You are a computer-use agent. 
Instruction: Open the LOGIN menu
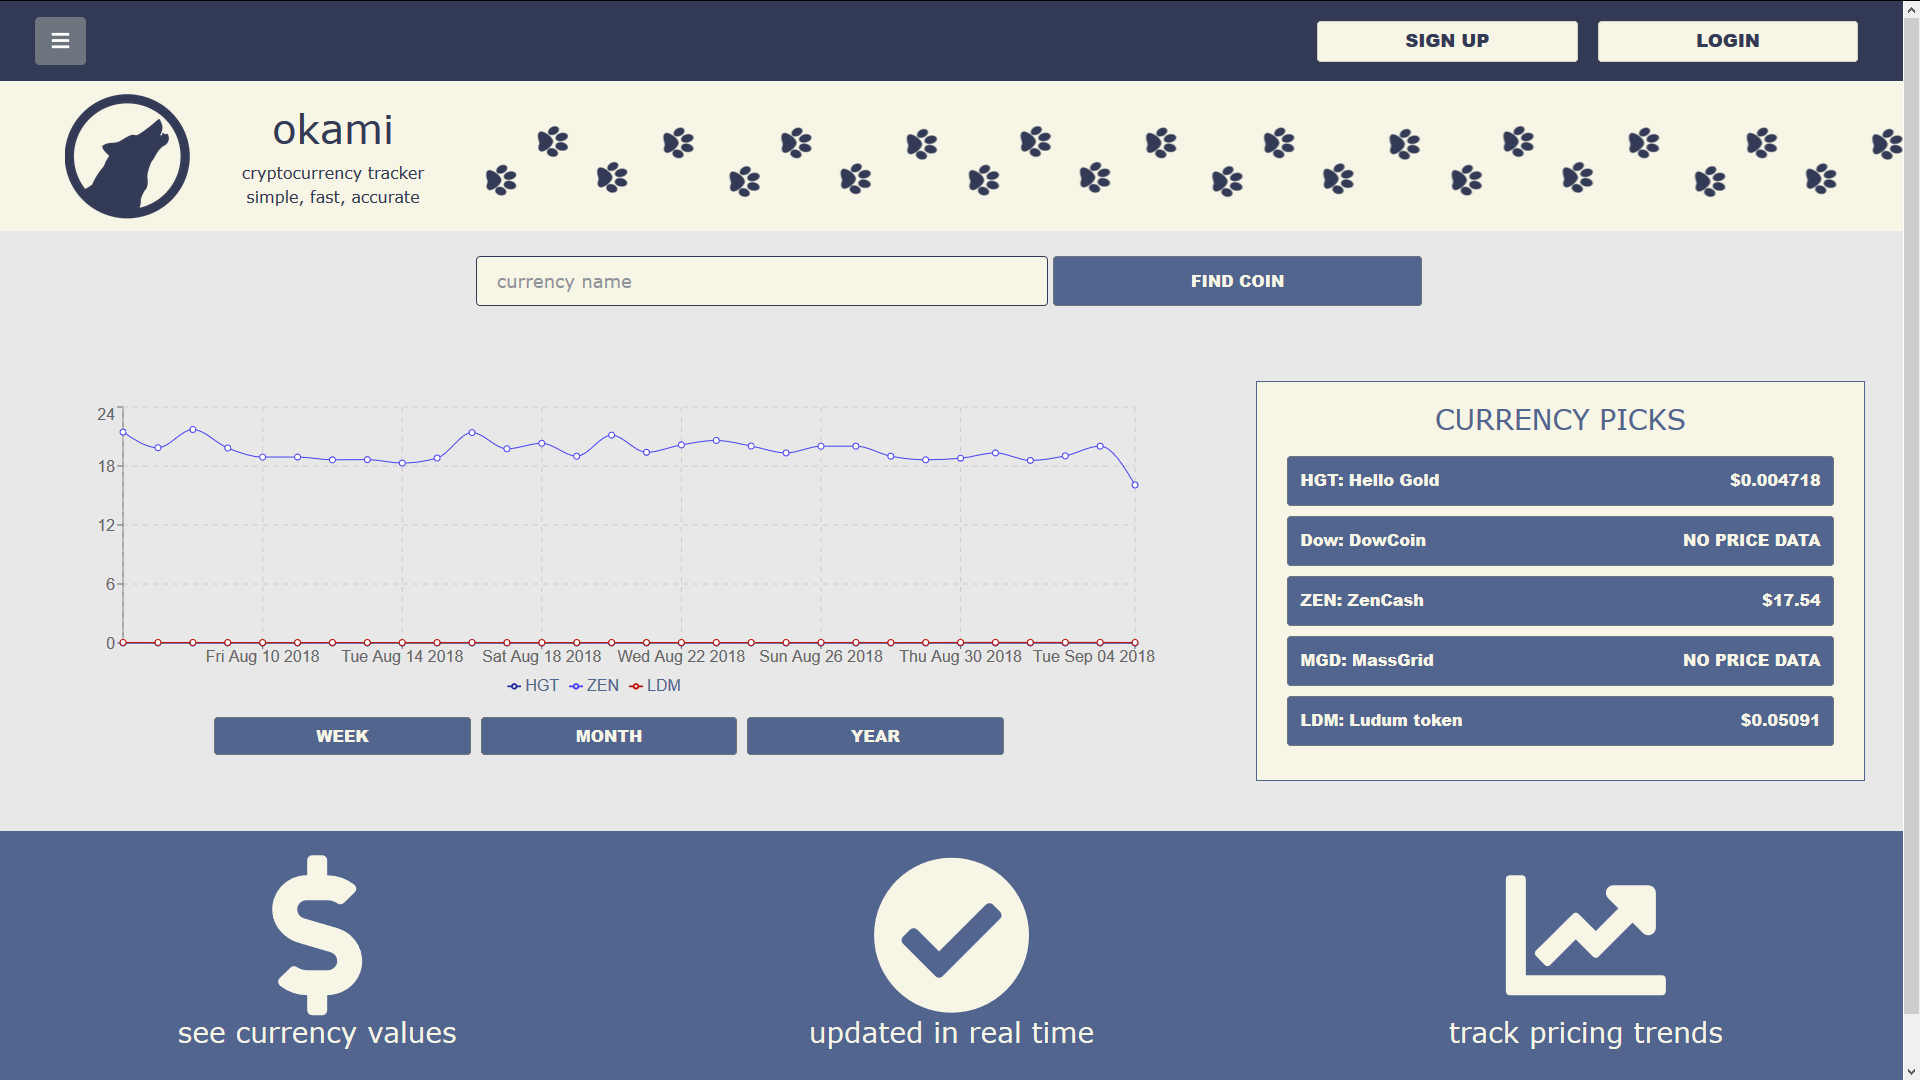coord(1729,41)
